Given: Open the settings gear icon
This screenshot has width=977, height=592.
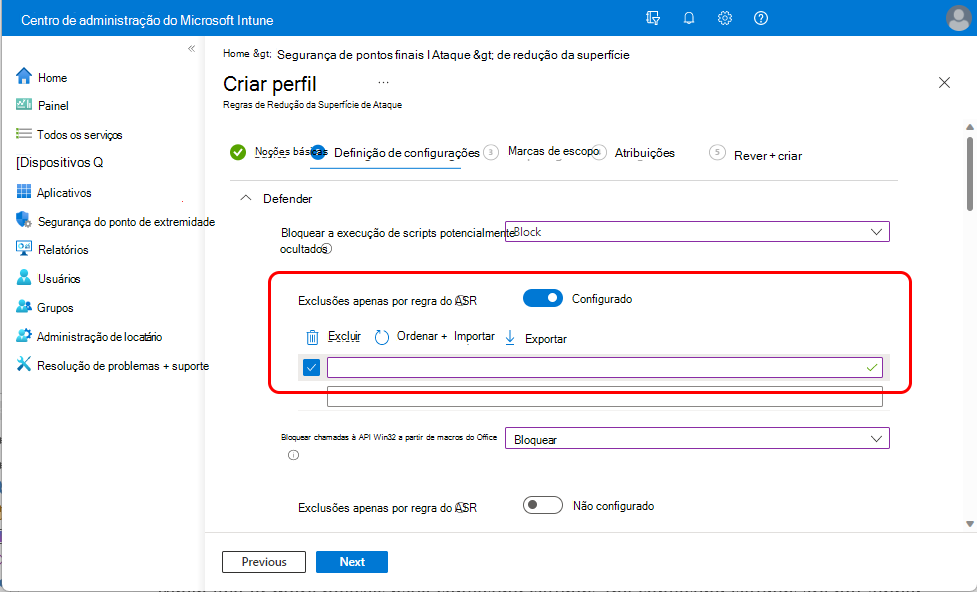Looking at the screenshot, I should pyautogui.click(x=725, y=18).
